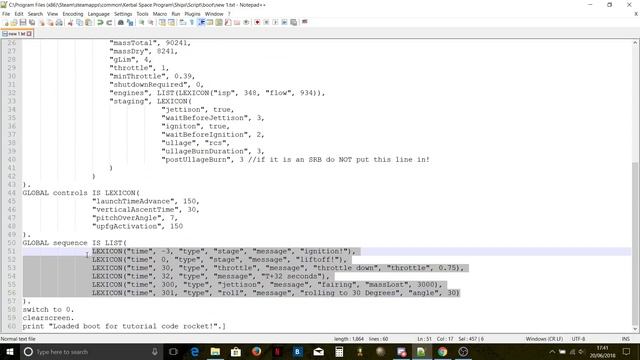Open the Folder as Workspace icon
The height and width of the screenshot is (360, 640).
(x=237, y=22)
